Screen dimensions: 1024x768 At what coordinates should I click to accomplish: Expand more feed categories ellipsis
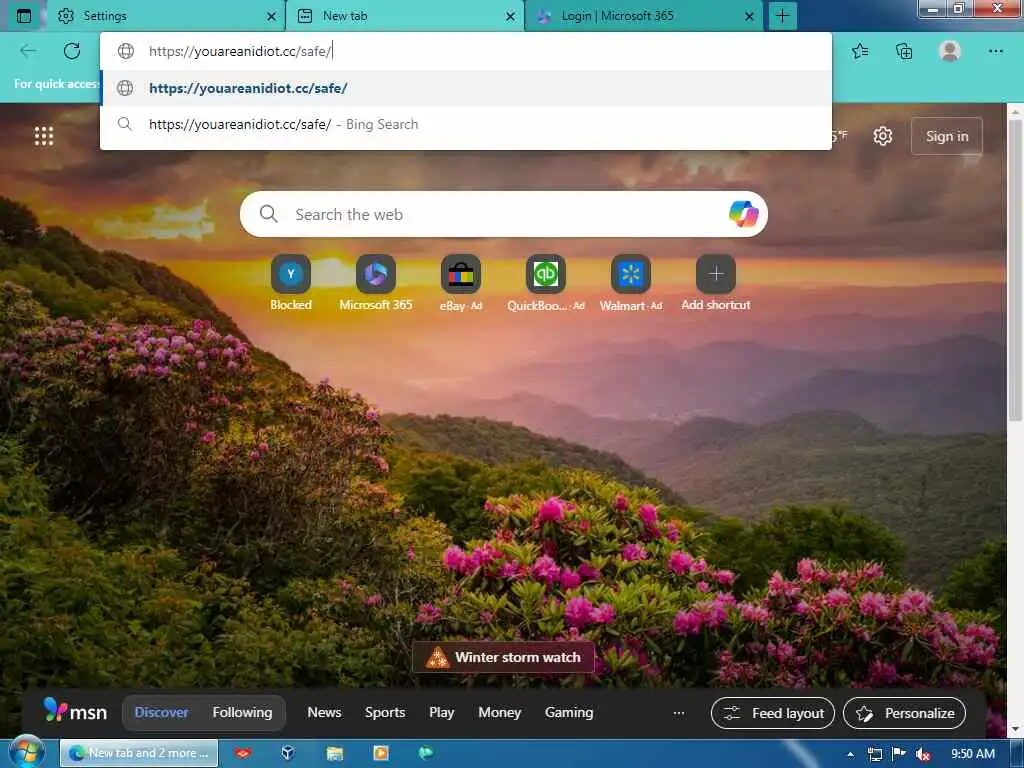pos(679,712)
